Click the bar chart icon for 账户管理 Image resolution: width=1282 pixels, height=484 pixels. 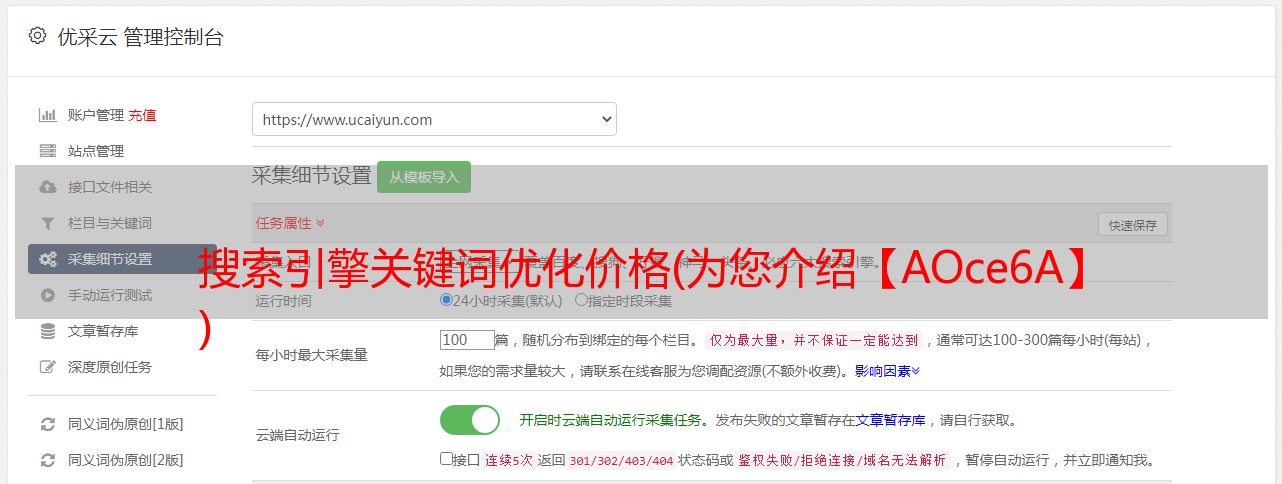[47, 115]
